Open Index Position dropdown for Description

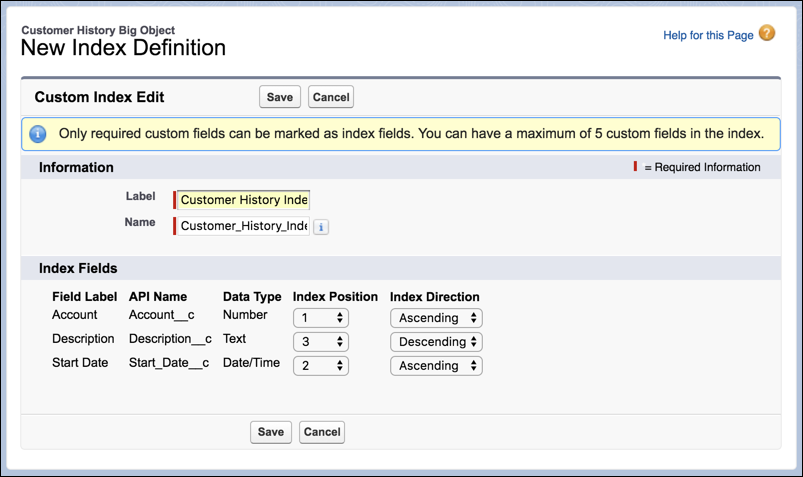tap(321, 342)
